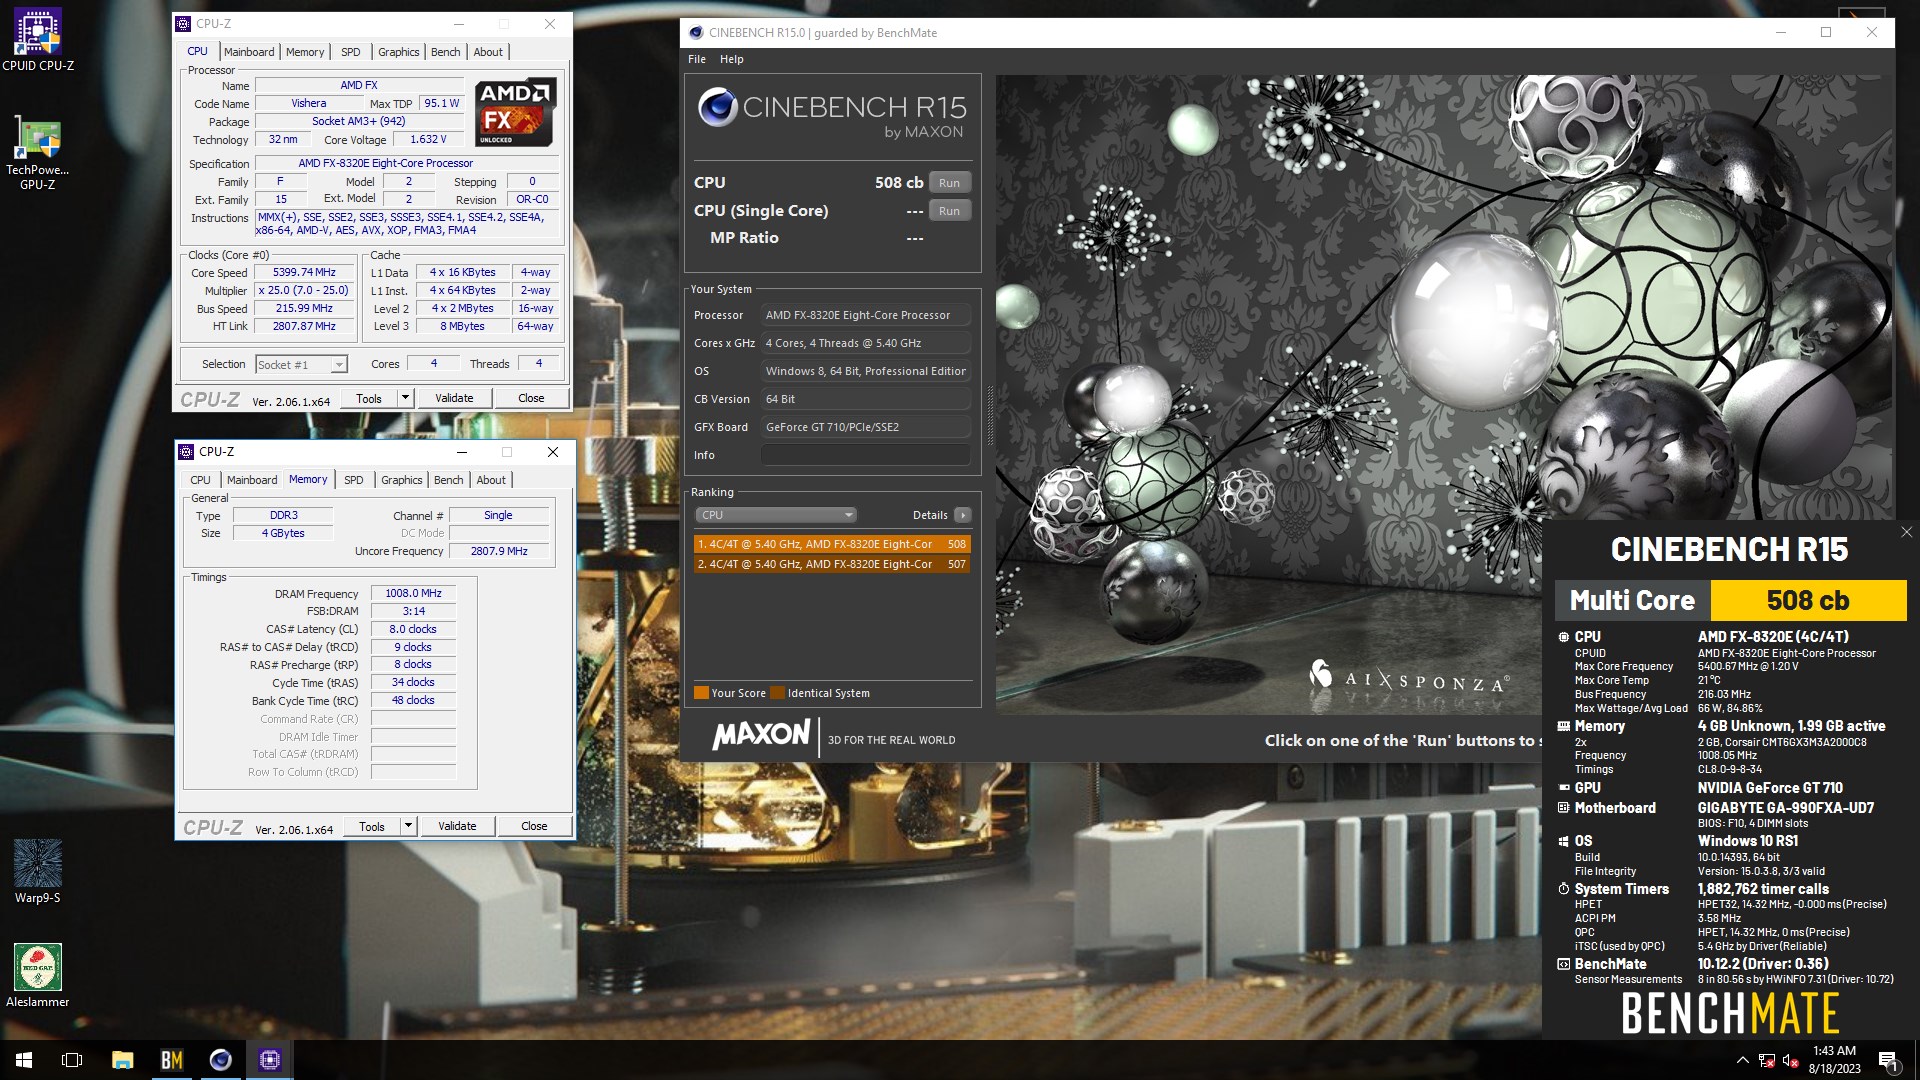Open File Explorer from the taskbar

tap(122, 1060)
